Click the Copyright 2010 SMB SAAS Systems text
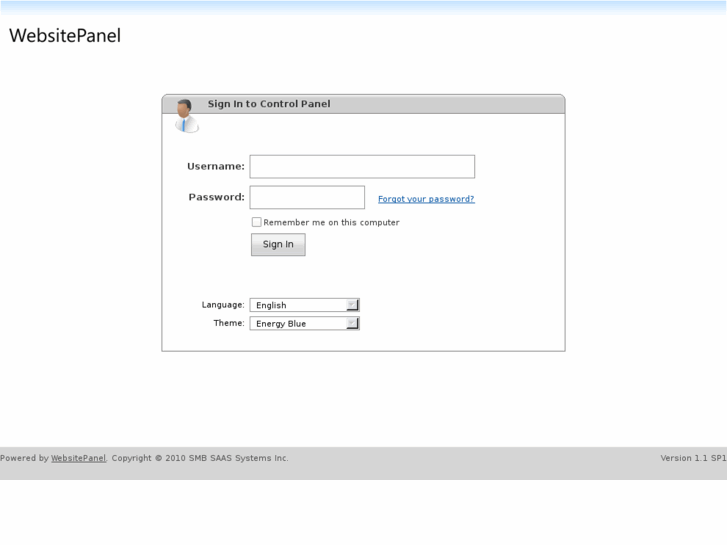Screen dimensions: 727x545 [x=200, y=458]
